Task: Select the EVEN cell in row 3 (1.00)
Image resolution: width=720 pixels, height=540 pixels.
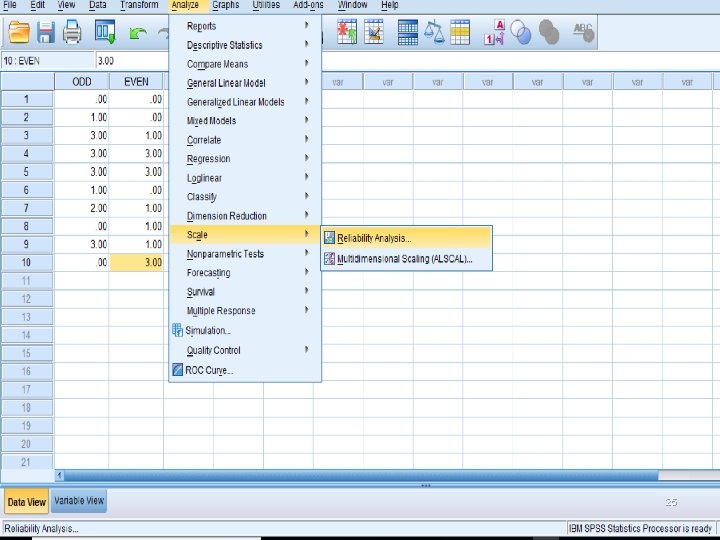Action: (136, 135)
